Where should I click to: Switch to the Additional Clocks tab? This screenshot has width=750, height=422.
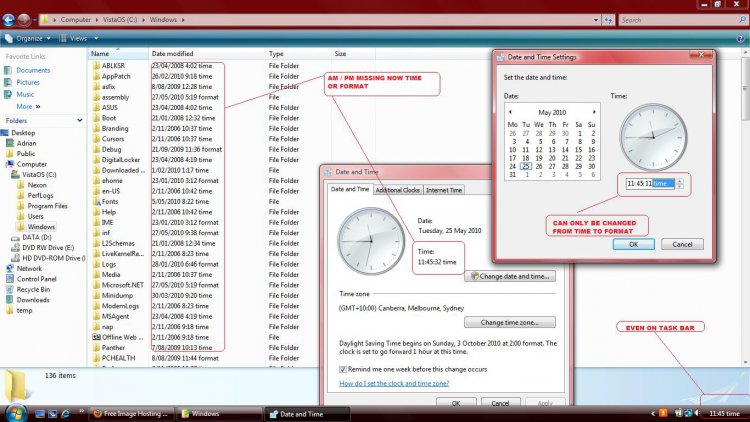tap(397, 190)
